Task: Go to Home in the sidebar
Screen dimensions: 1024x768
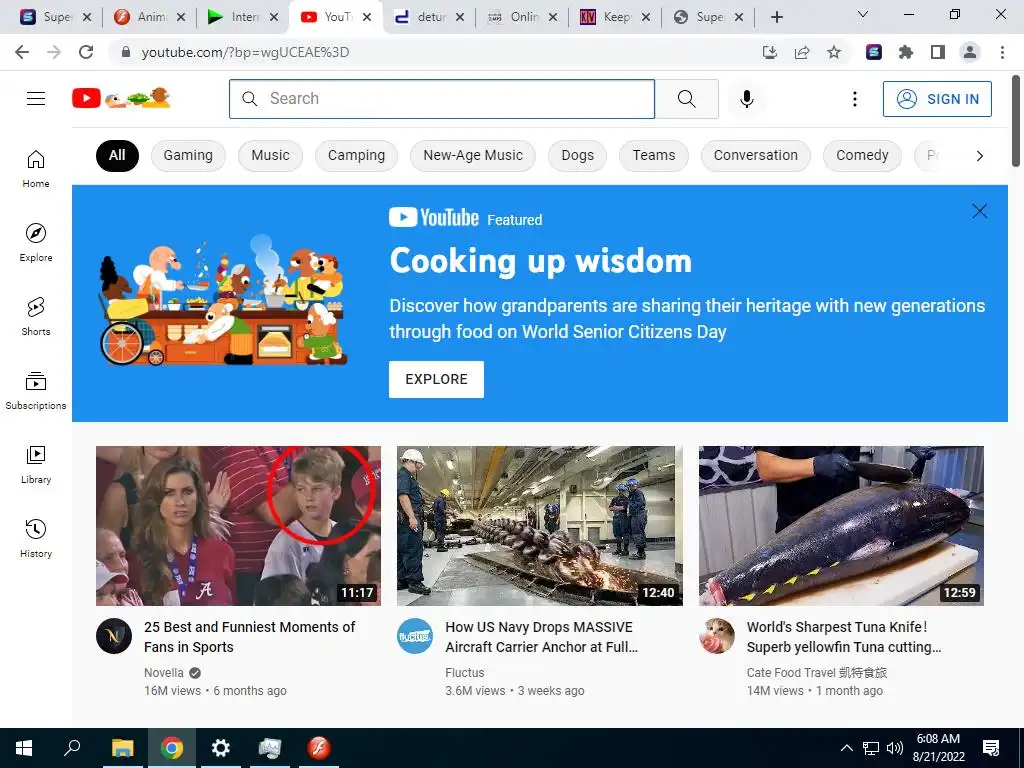Action: [x=36, y=168]
